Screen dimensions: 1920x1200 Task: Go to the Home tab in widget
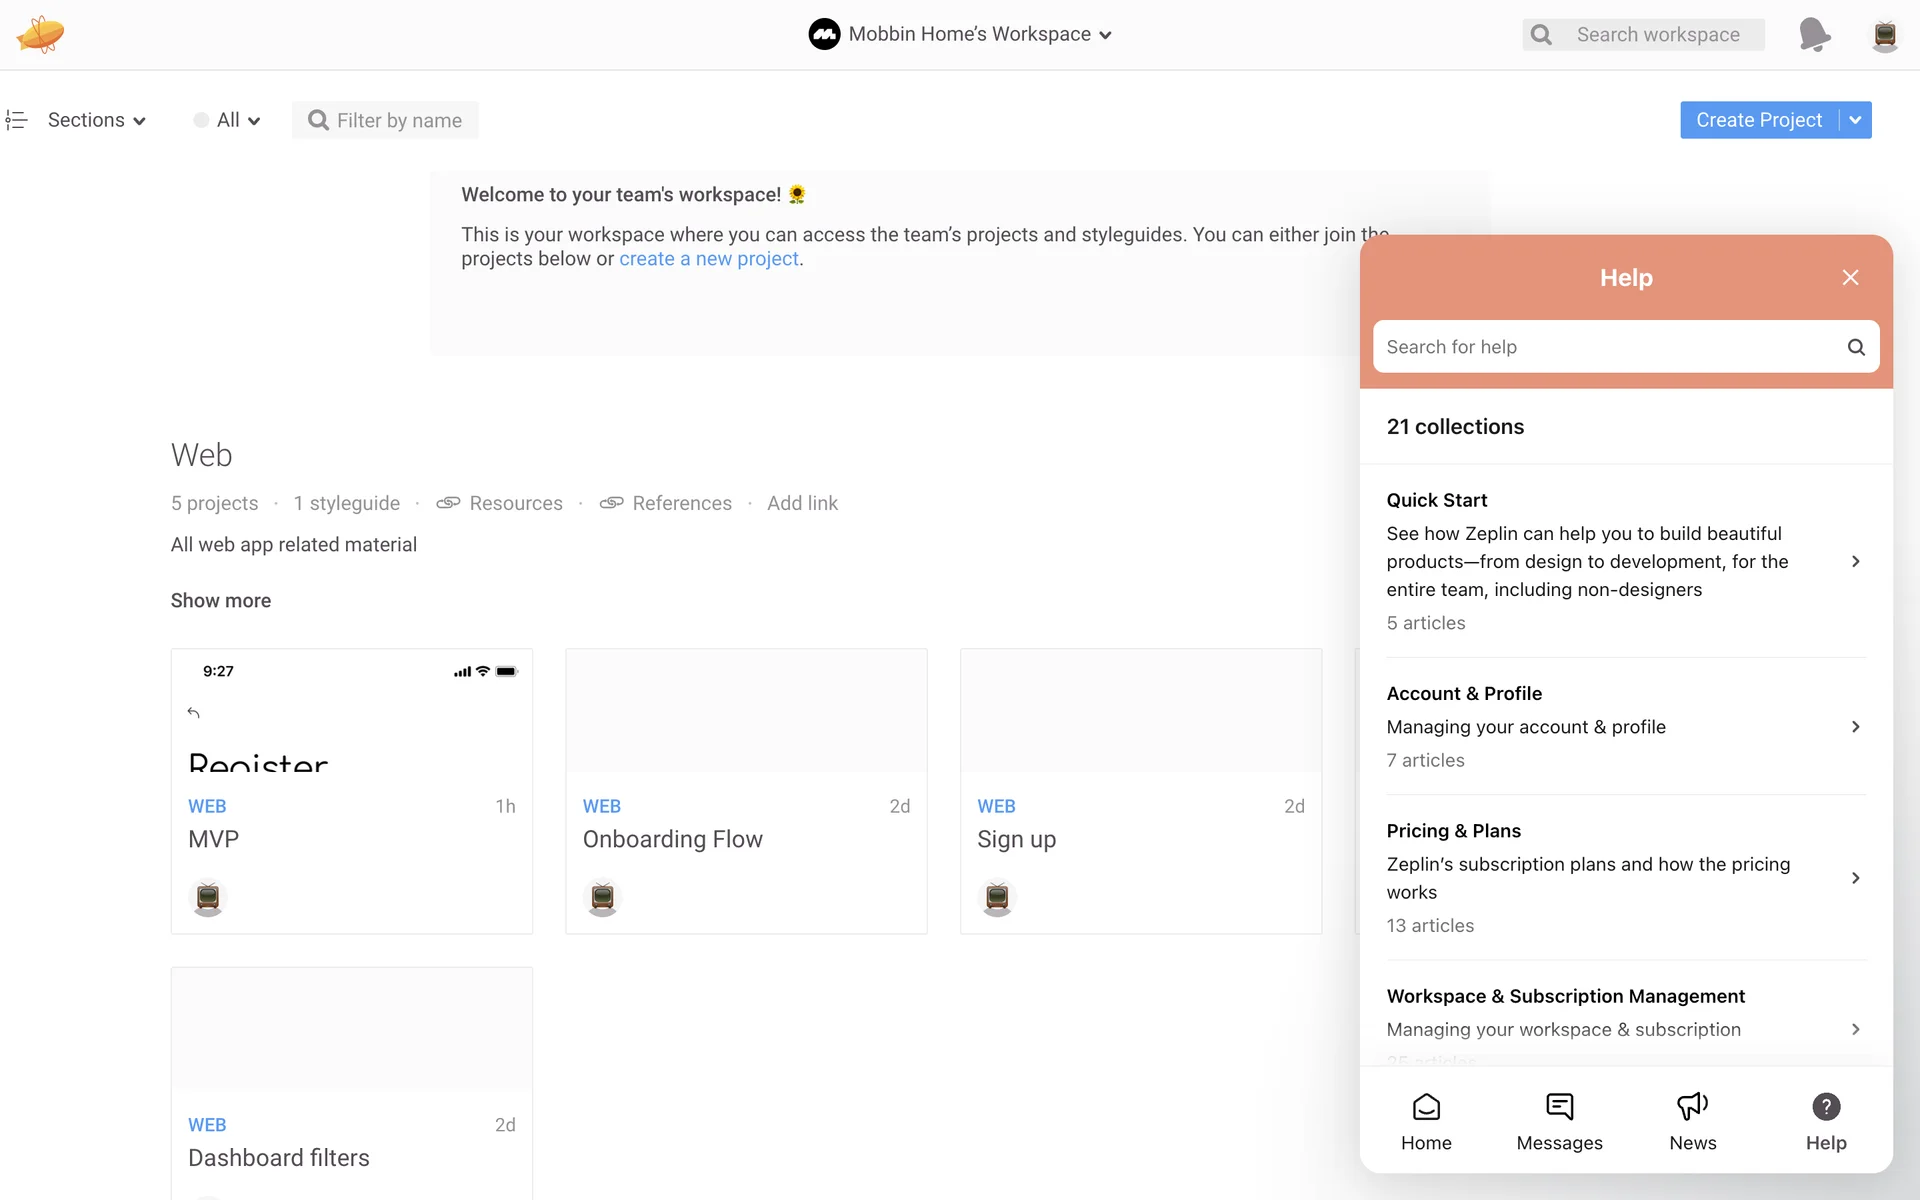(1426, 1121)
